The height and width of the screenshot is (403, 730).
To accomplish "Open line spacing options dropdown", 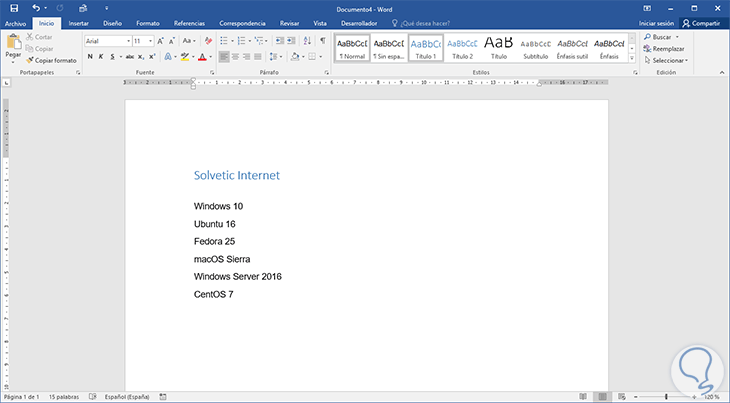I will (276, 57).
